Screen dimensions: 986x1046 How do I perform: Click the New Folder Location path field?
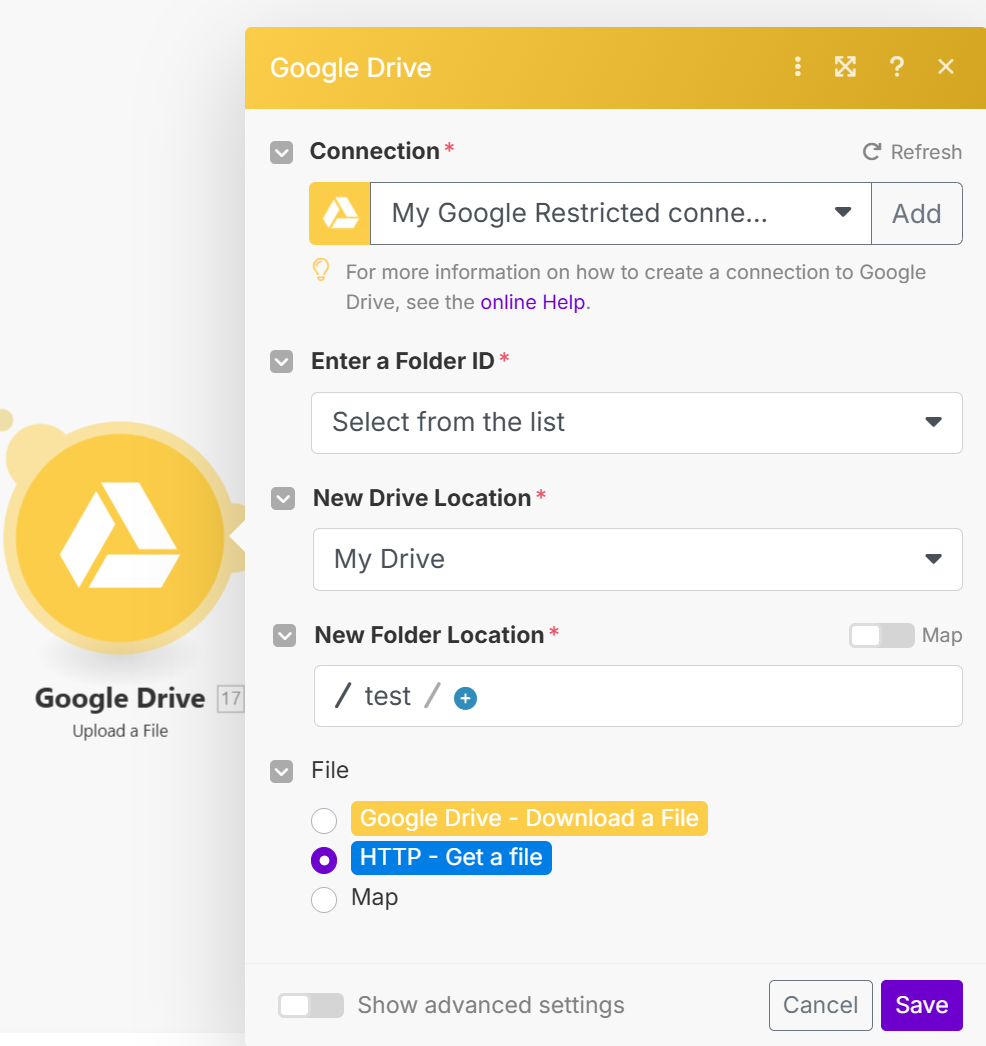pyautogui.click(x=638, y=696)
